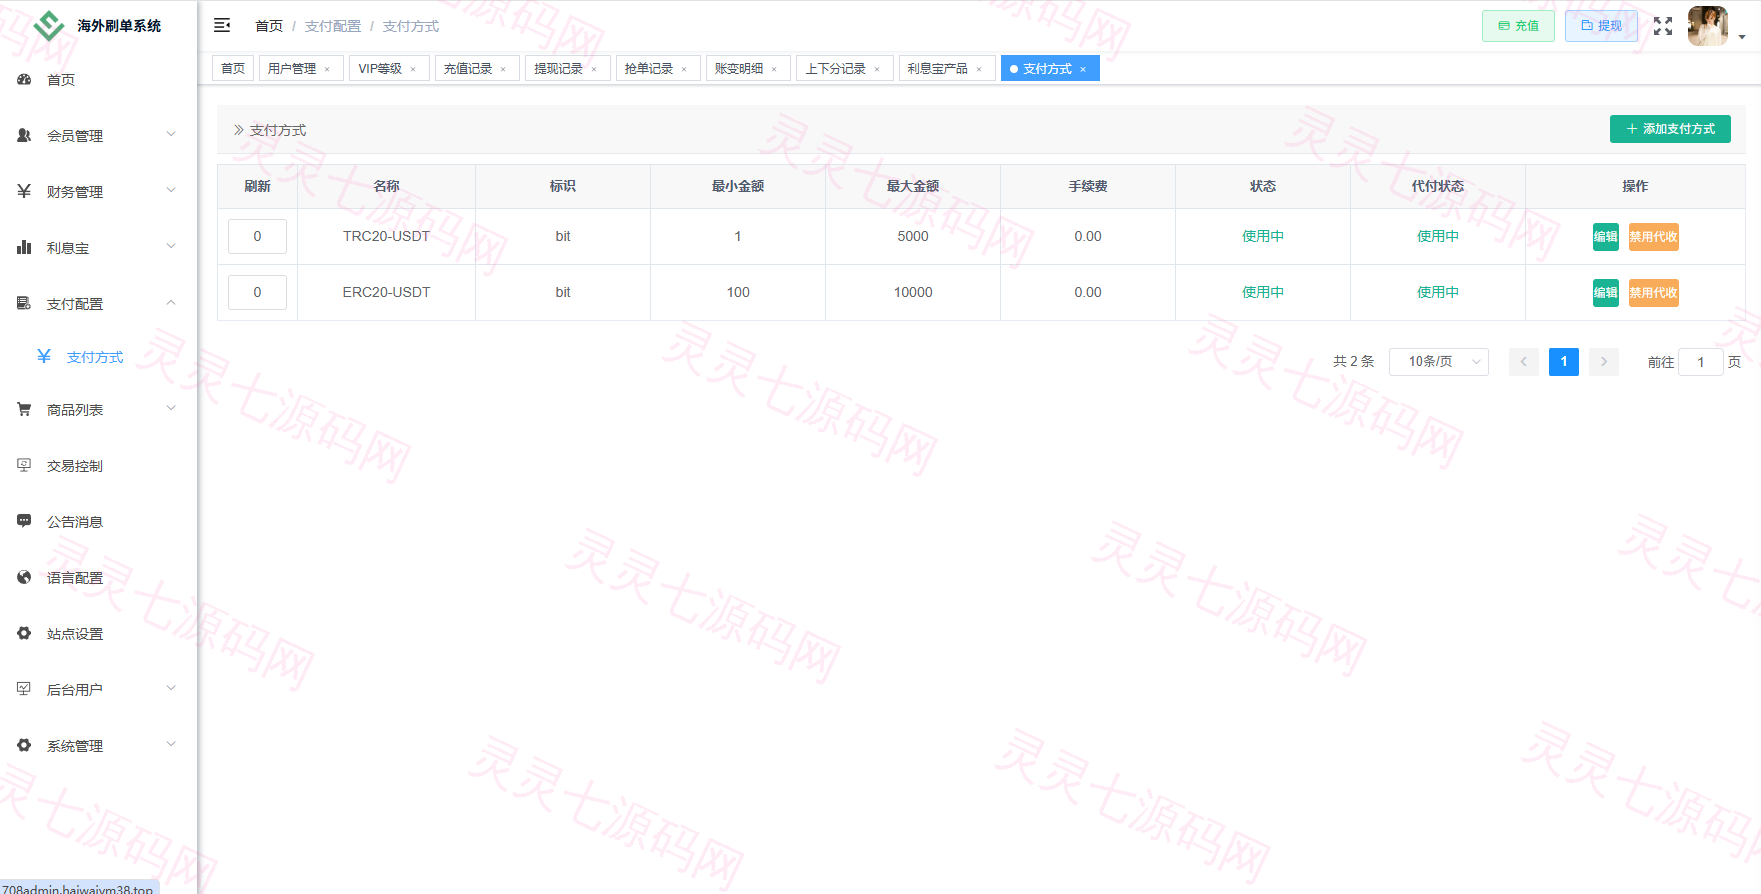
Task: Switch to the 账变明细 tab
Action: (x=747, y=68)
